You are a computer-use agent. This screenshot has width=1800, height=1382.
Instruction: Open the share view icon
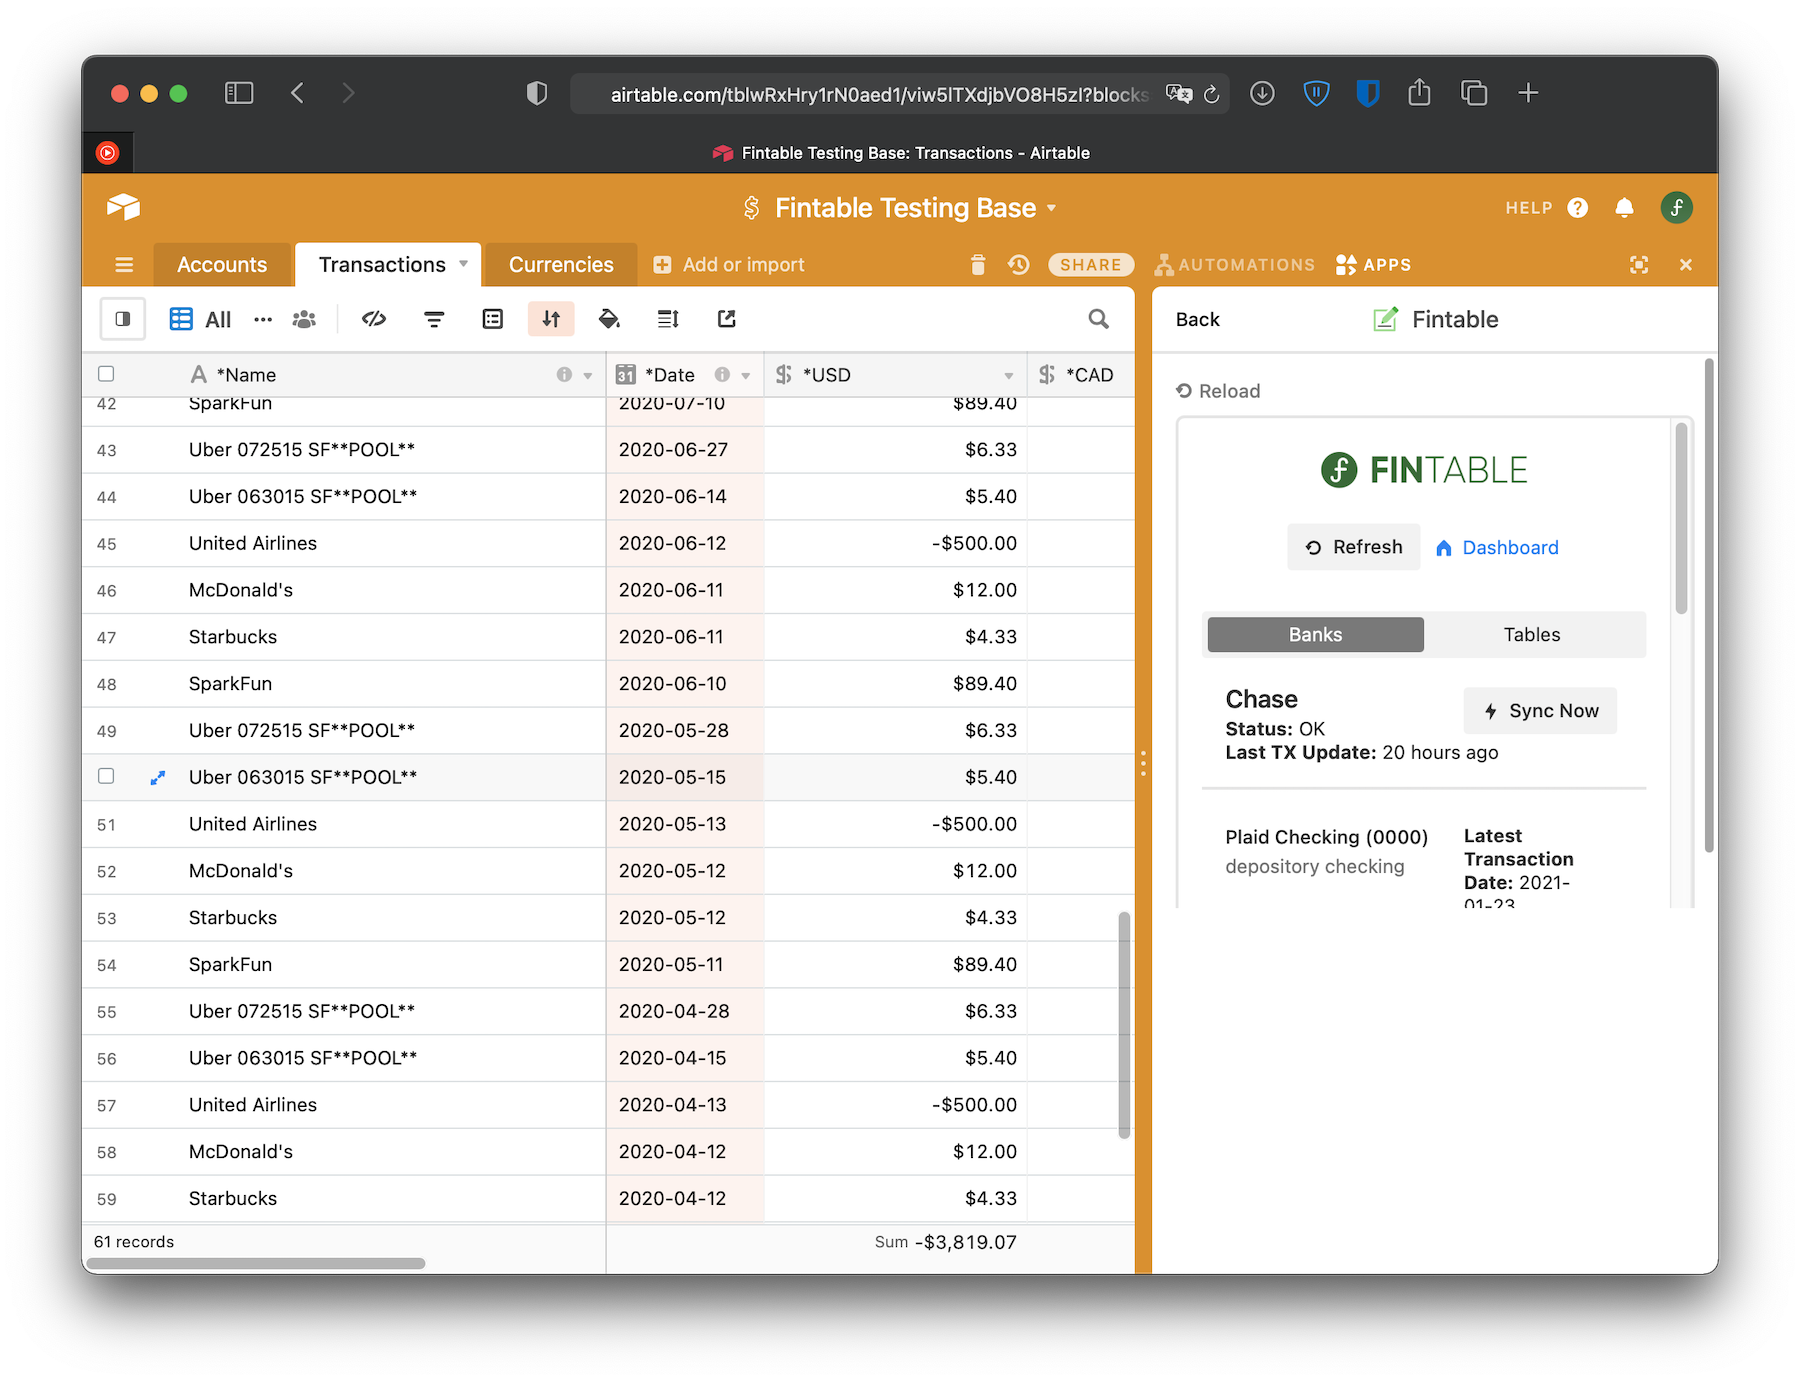[727, 319]
